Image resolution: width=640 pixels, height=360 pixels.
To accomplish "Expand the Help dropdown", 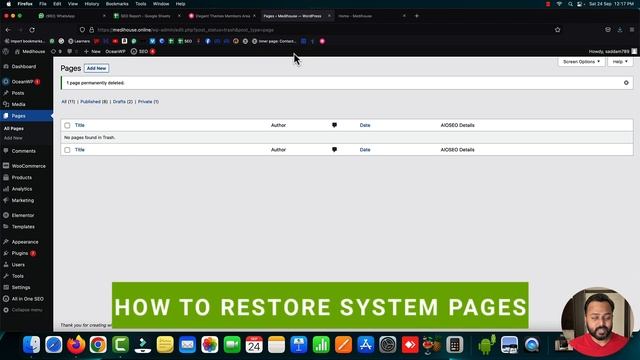I will pos(620,62).
